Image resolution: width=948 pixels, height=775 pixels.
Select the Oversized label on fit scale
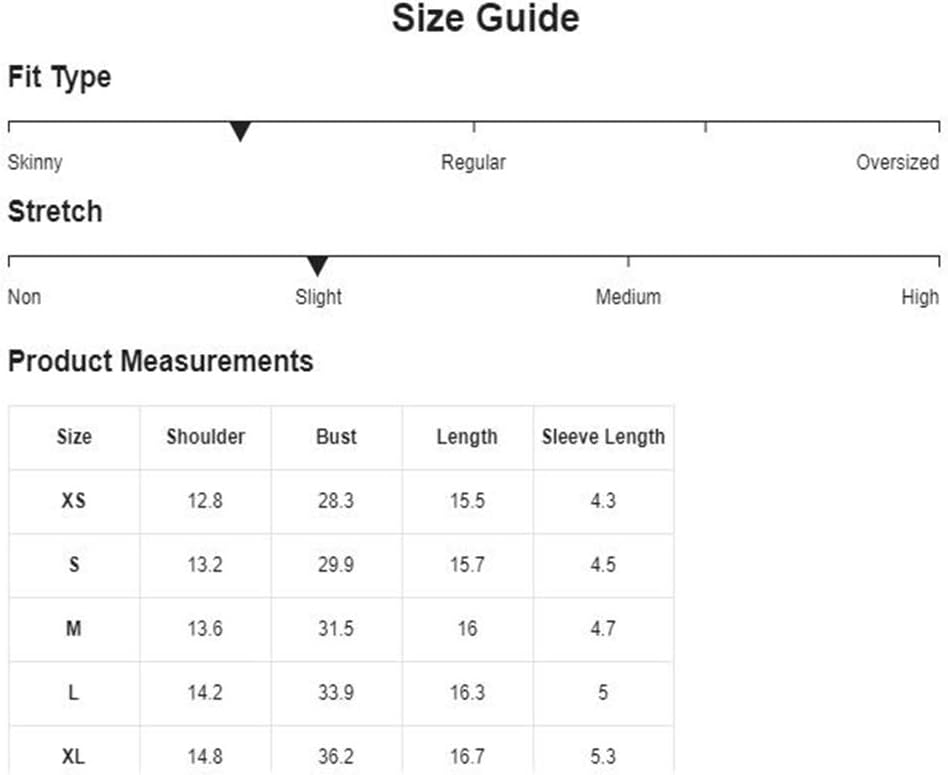tap(898, 162)
